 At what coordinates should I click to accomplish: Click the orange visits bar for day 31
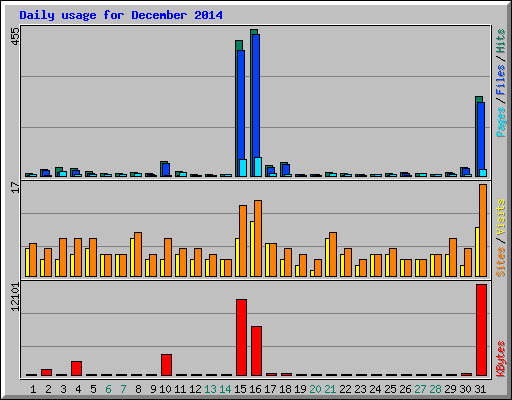(x=483, y=230)
